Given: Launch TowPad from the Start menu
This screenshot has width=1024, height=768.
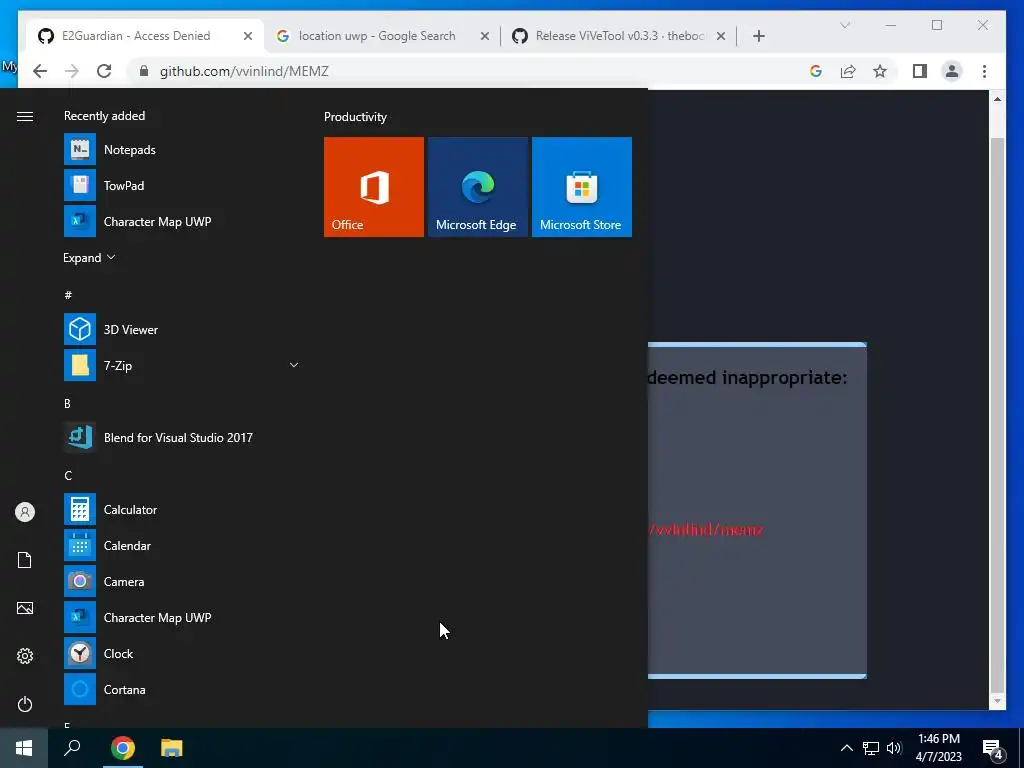Looking at the screenshot, I should 182,185.
